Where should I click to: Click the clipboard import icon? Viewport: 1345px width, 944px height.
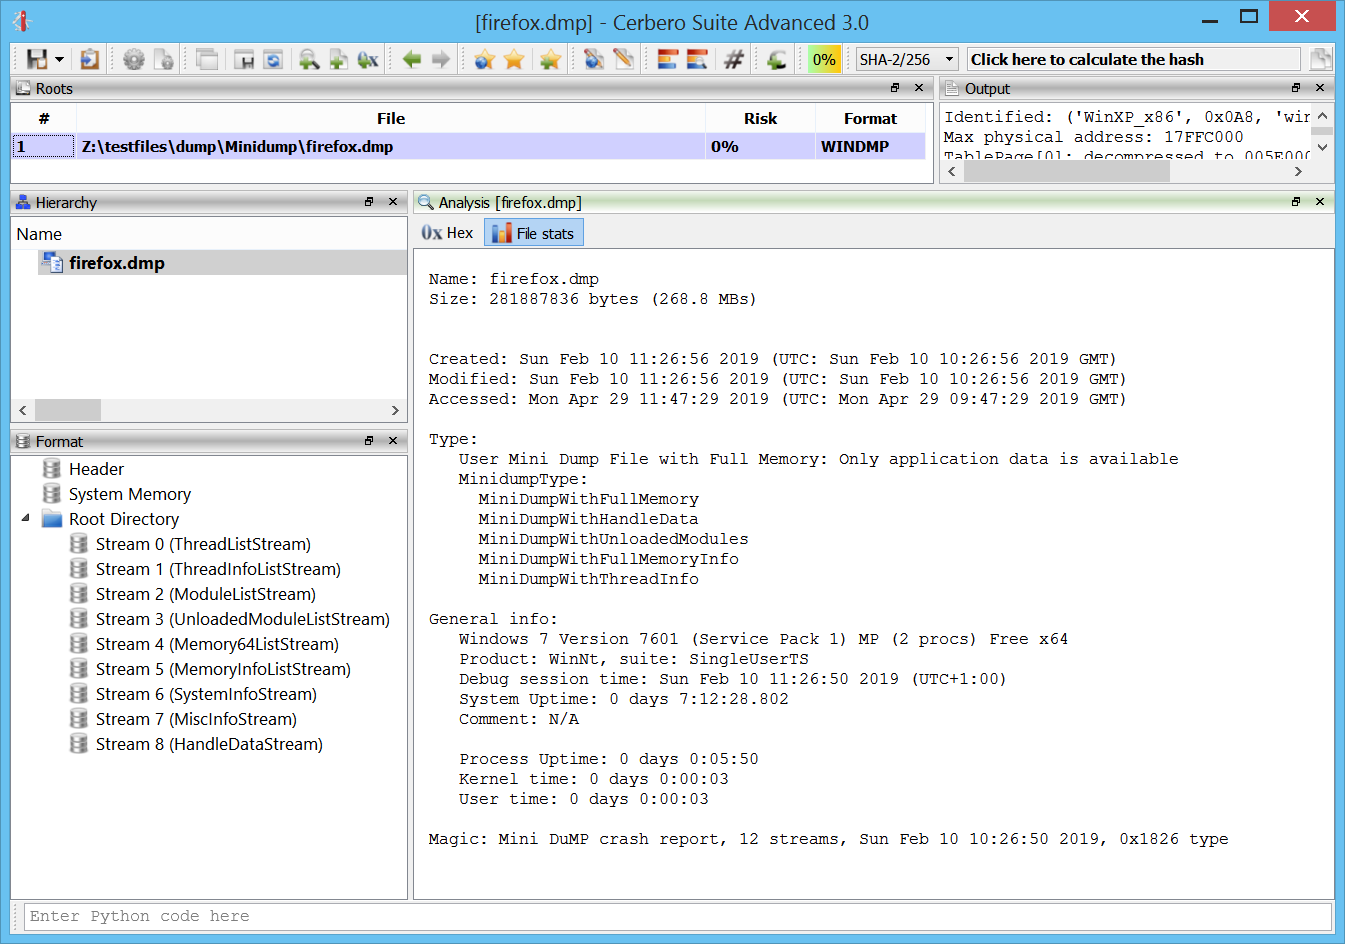[89, 60]
